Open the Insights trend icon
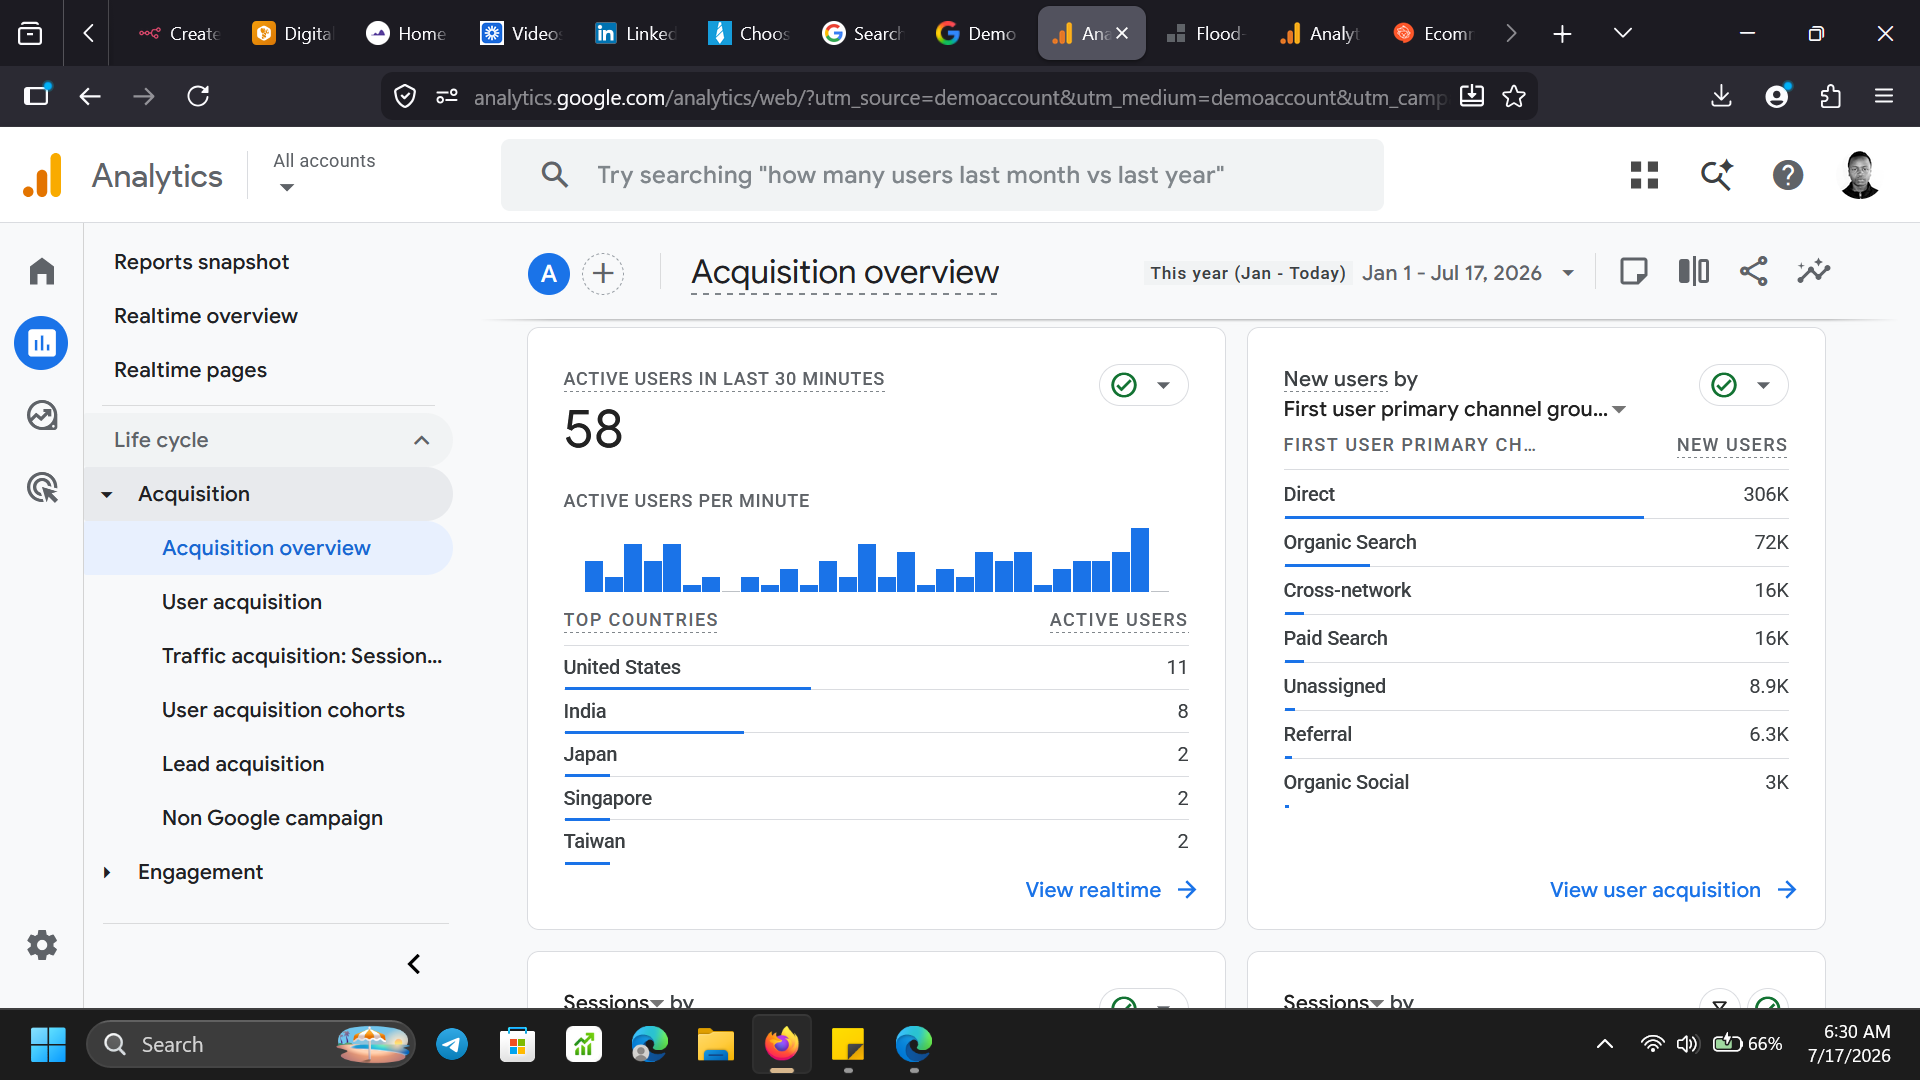1920x1080 pixels. tap(1813, 272)
